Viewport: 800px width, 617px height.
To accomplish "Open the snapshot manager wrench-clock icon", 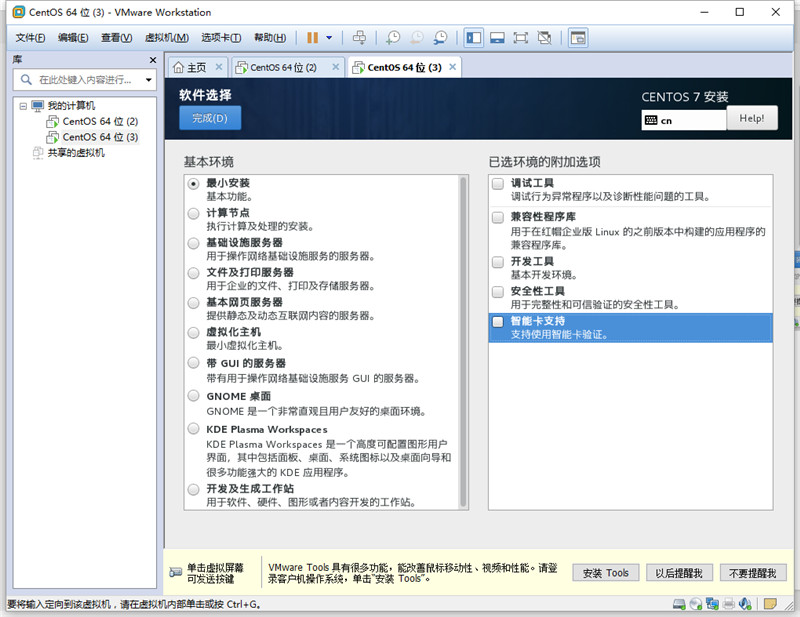I will point(440,37).
